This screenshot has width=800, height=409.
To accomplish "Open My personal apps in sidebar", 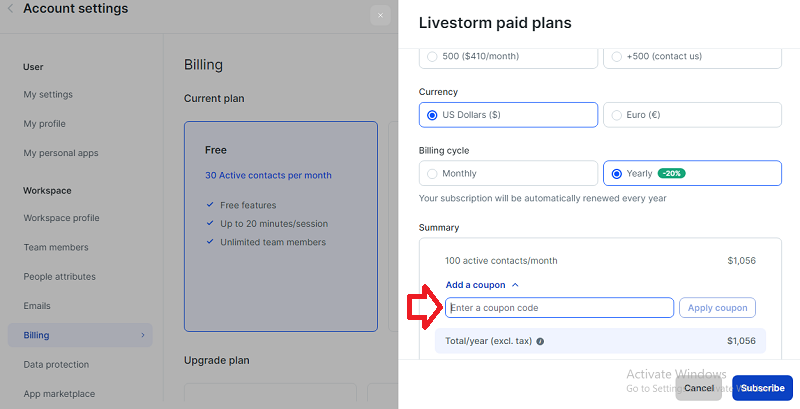I will coord(61,153).
